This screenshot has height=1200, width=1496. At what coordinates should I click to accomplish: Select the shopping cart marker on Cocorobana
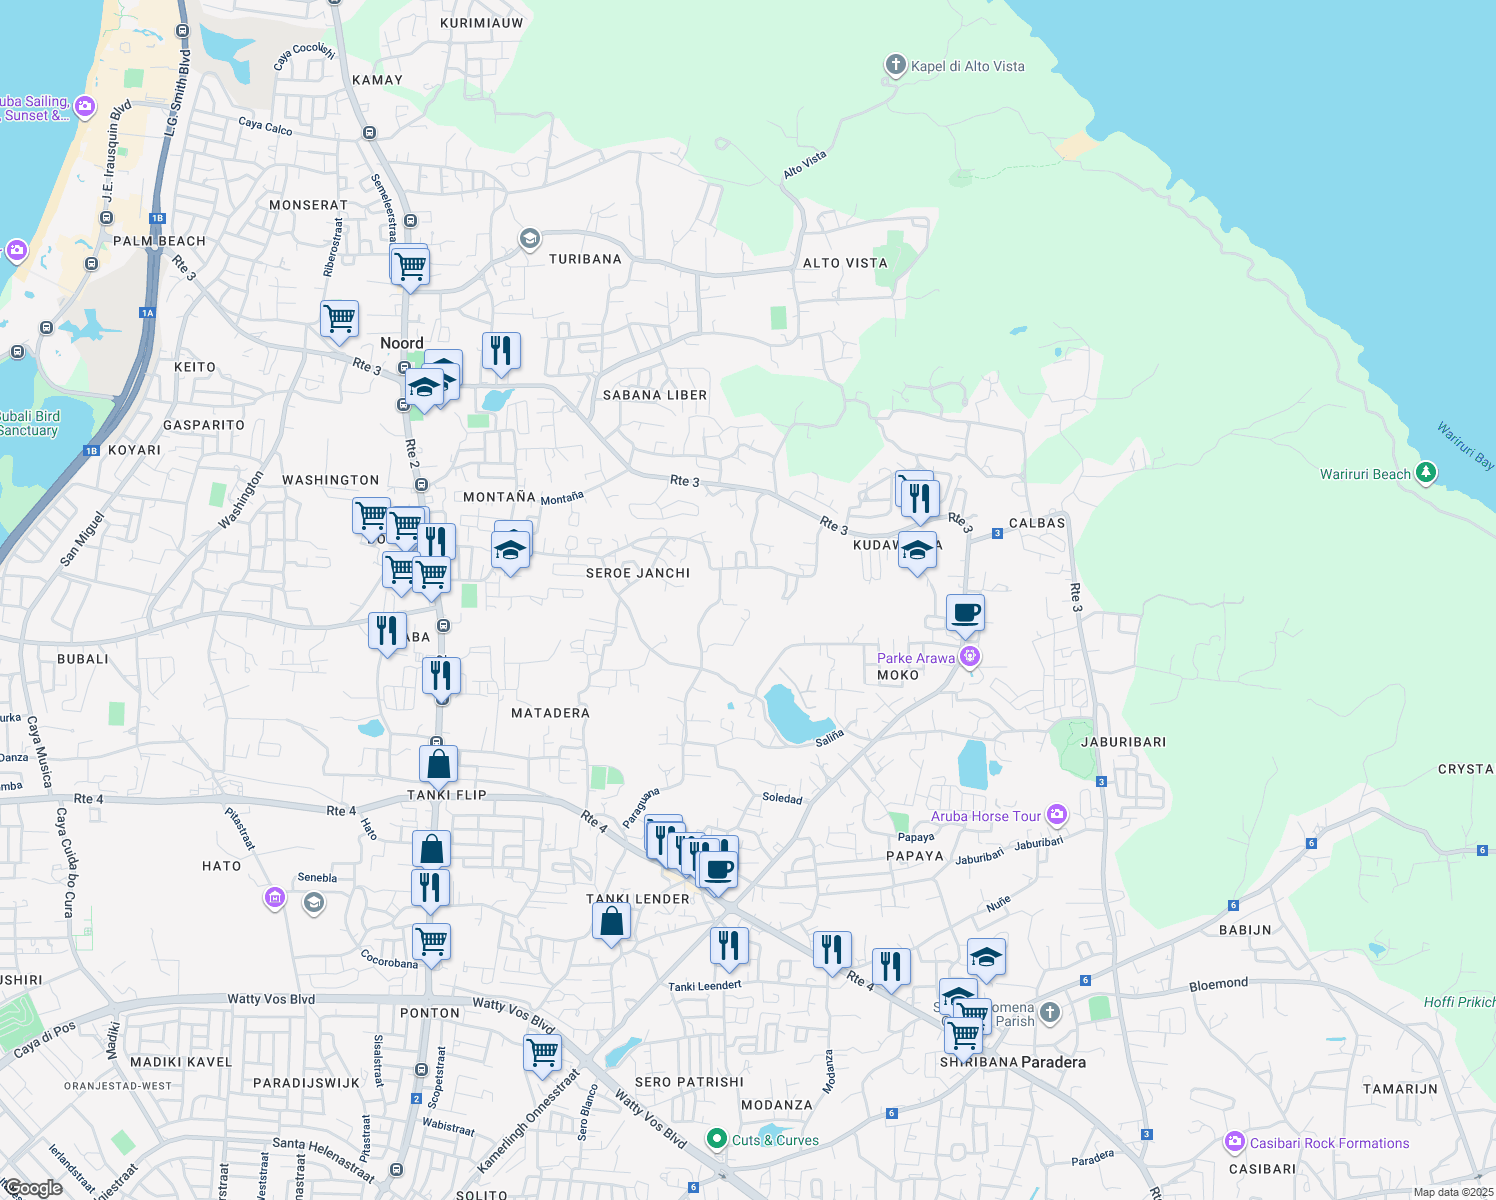click(x=431, y=940)
